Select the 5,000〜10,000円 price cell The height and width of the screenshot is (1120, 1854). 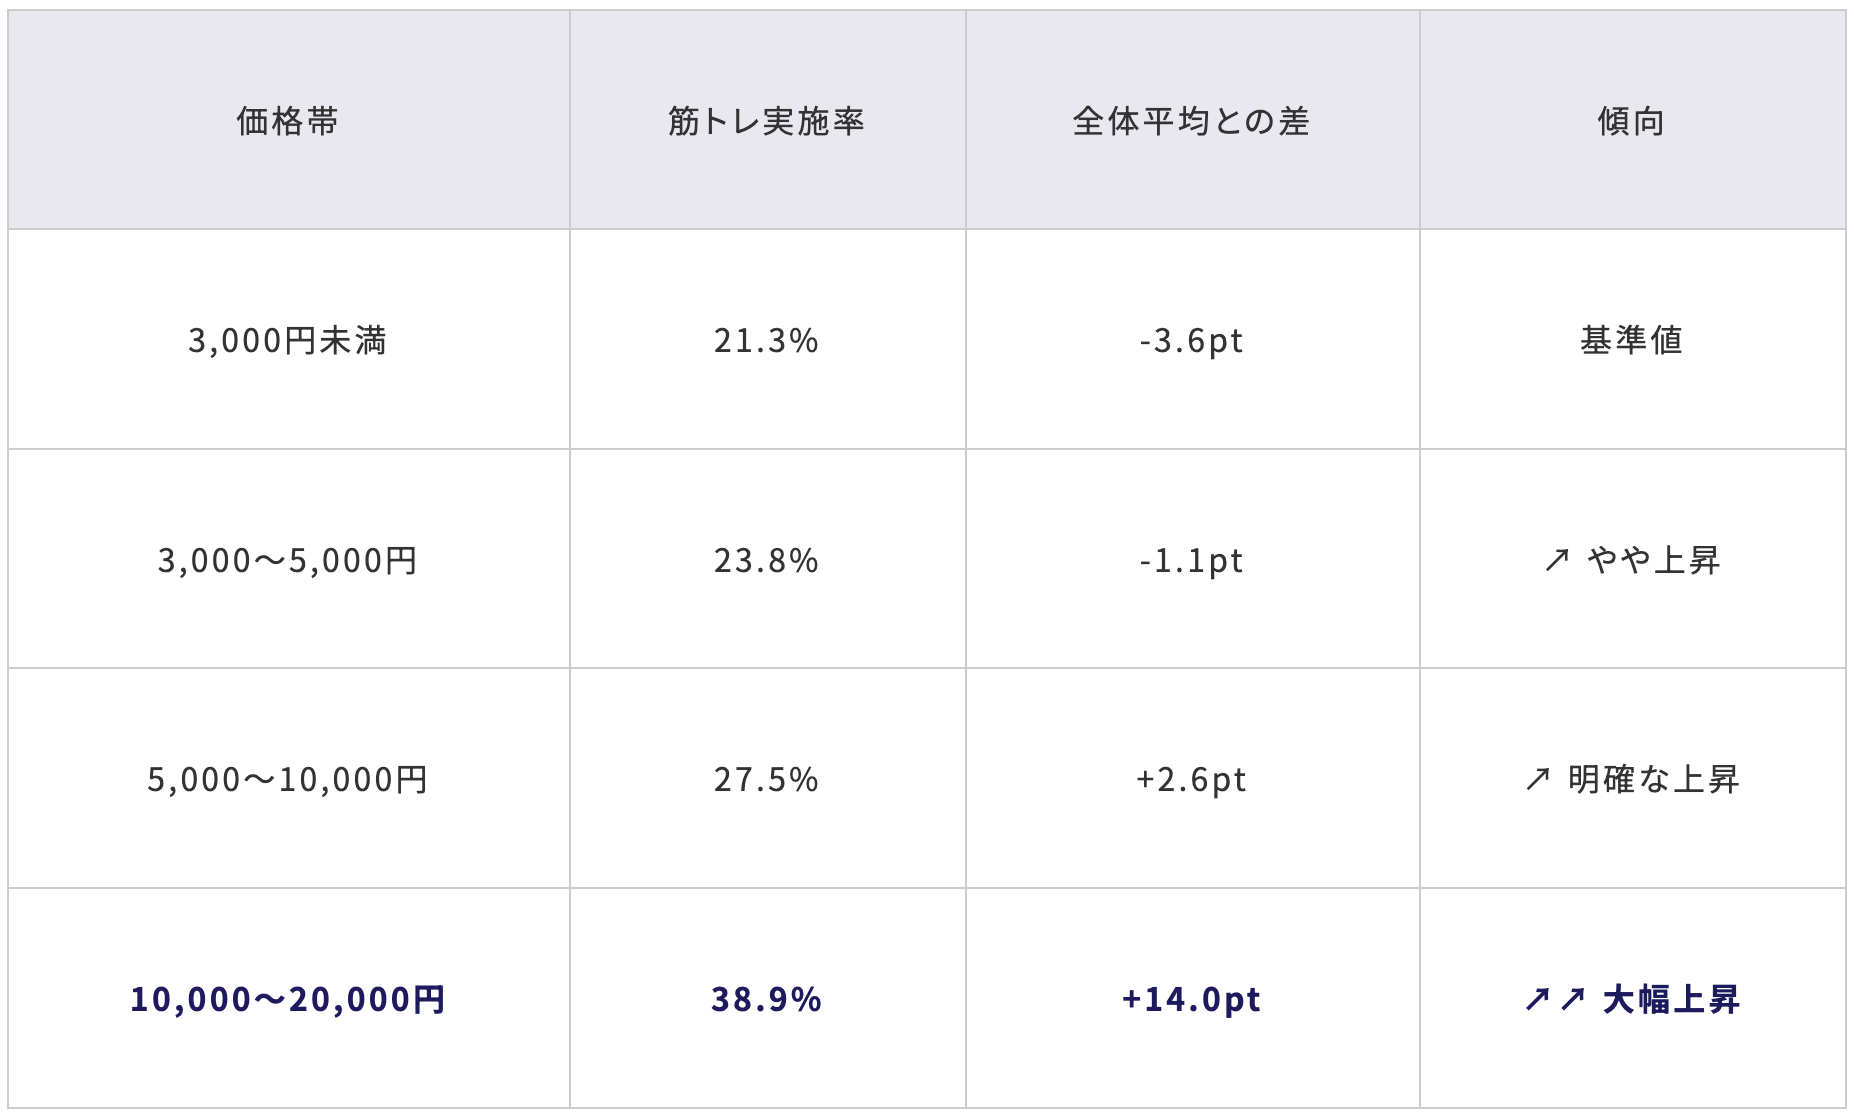click(x=288, y=779)
